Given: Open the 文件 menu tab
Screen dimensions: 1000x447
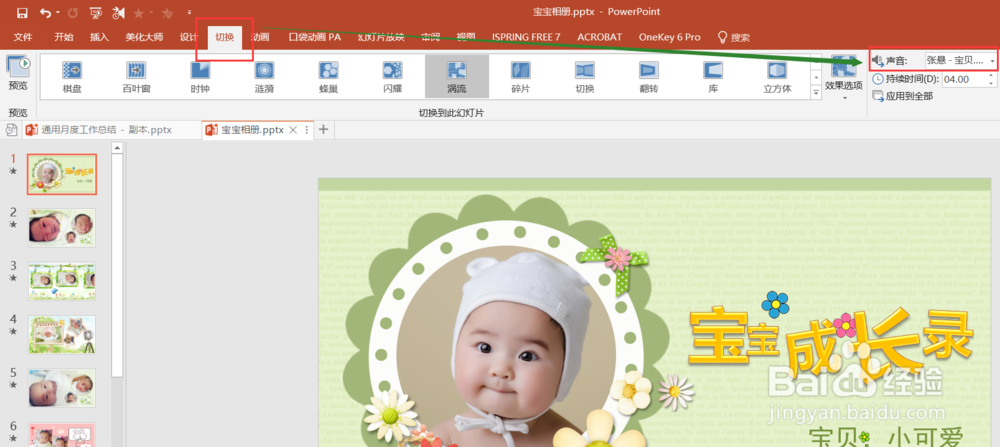Looking at the screenshot, I should tap(23, 37).
